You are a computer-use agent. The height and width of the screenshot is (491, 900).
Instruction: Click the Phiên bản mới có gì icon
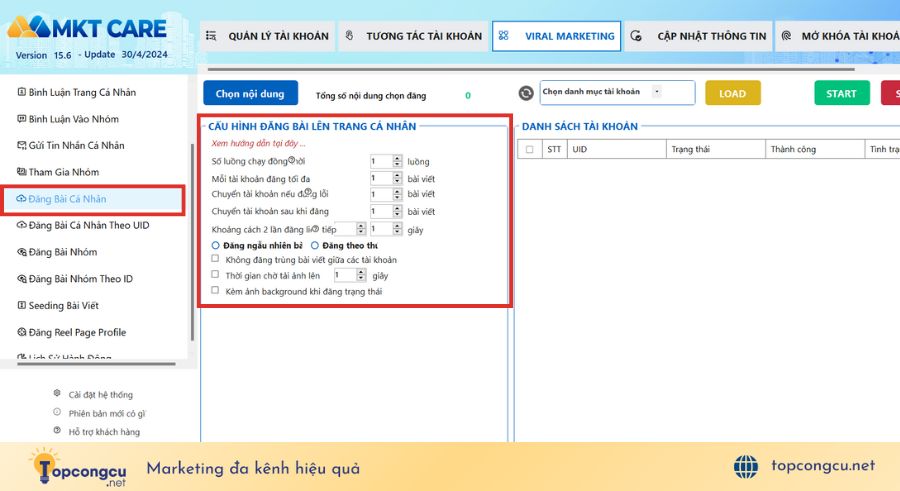tap(57, 412)
